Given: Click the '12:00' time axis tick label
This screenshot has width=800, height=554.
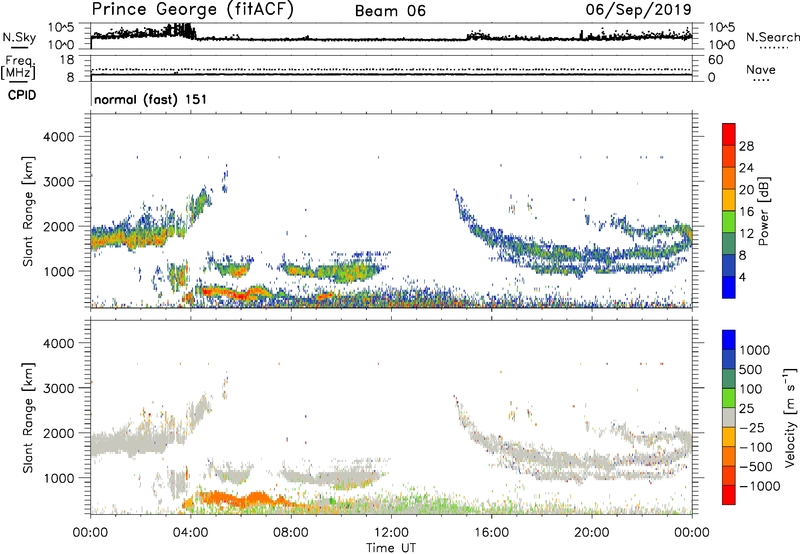Looking at the screenshot, I should 391,533.
